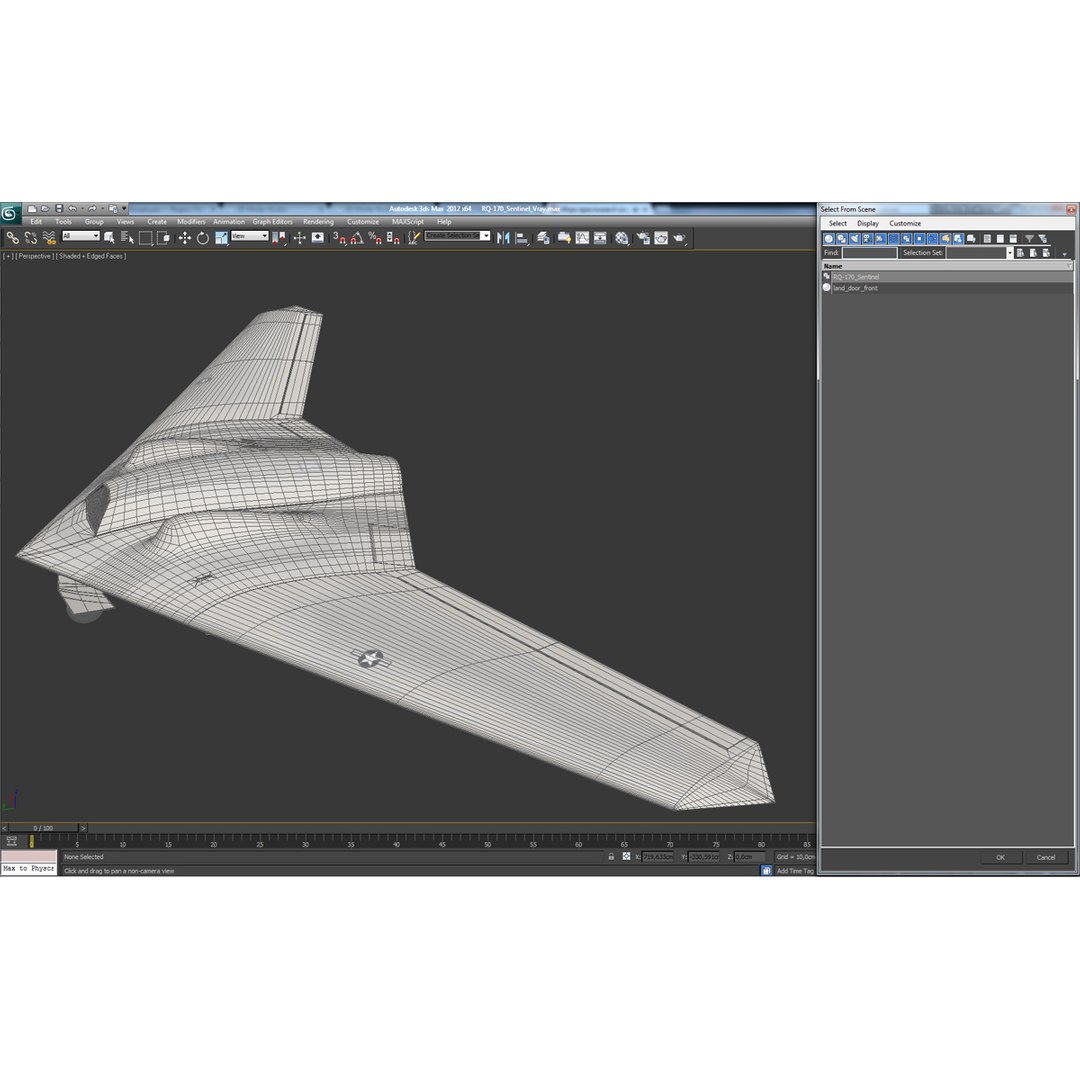The image size is (1080, 1080).
Task: Open the Customize menu in Select From Scene
Action: (x=905, y=224)
